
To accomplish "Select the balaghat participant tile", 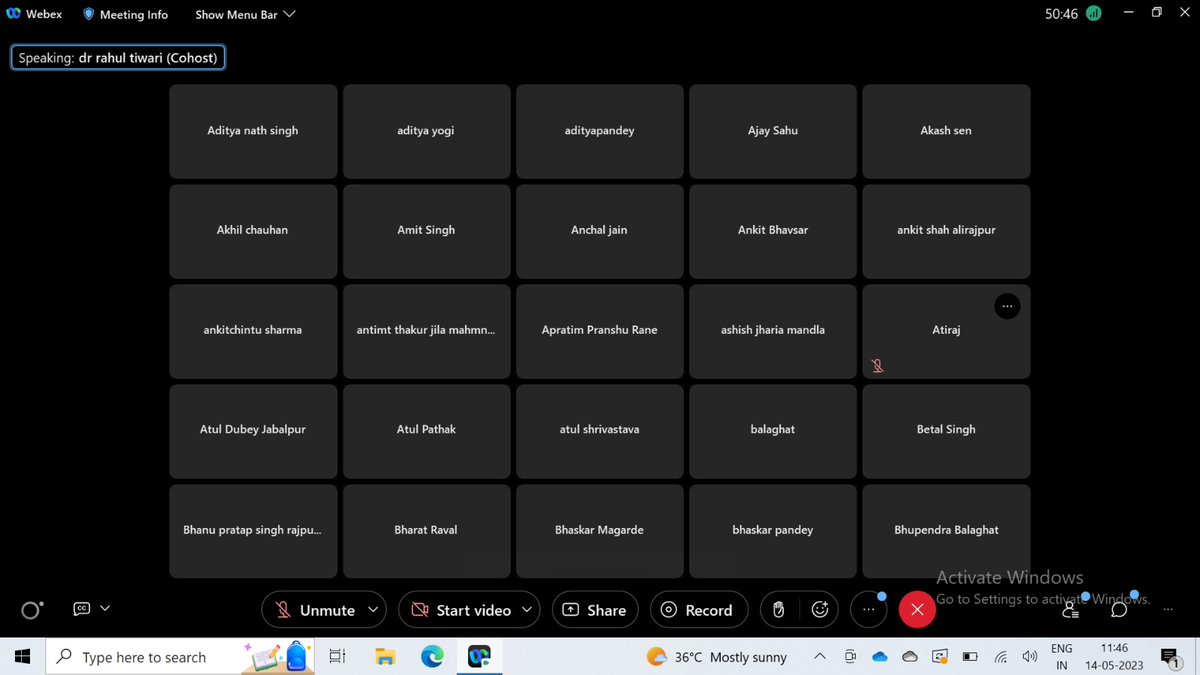I will coord(773,431).
